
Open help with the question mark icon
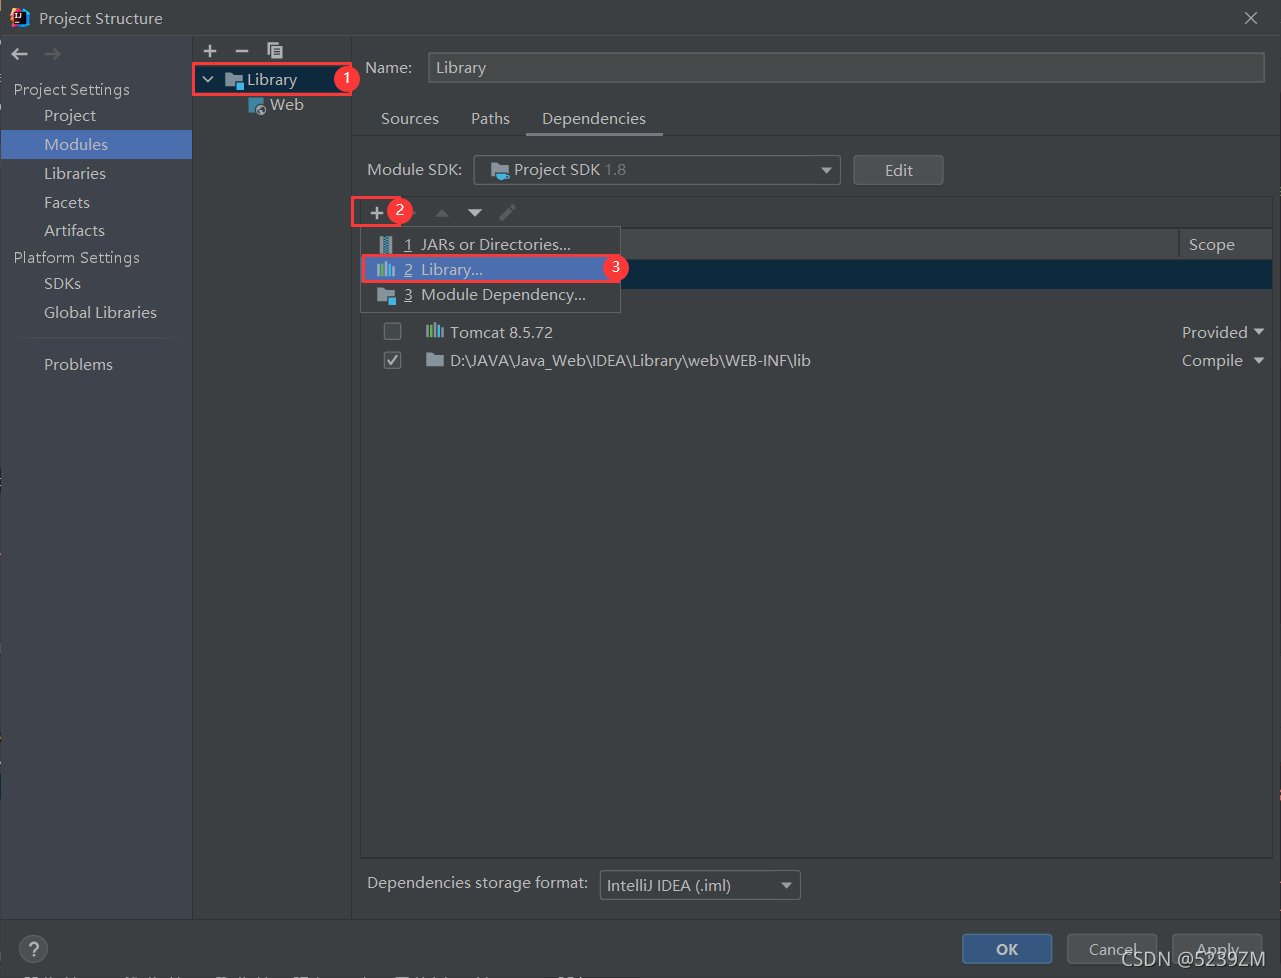[33, 949]
